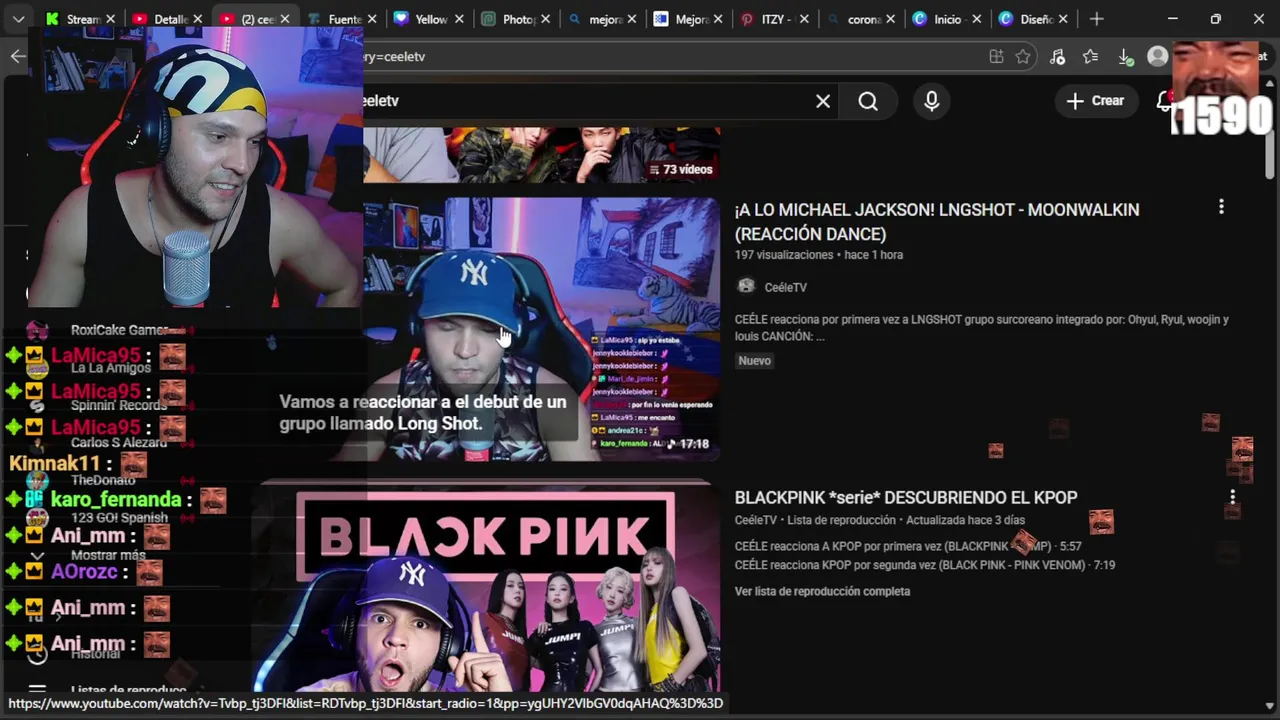Click the app available icon in address bar
1280x720 pixels.
(x=996, y=57)
